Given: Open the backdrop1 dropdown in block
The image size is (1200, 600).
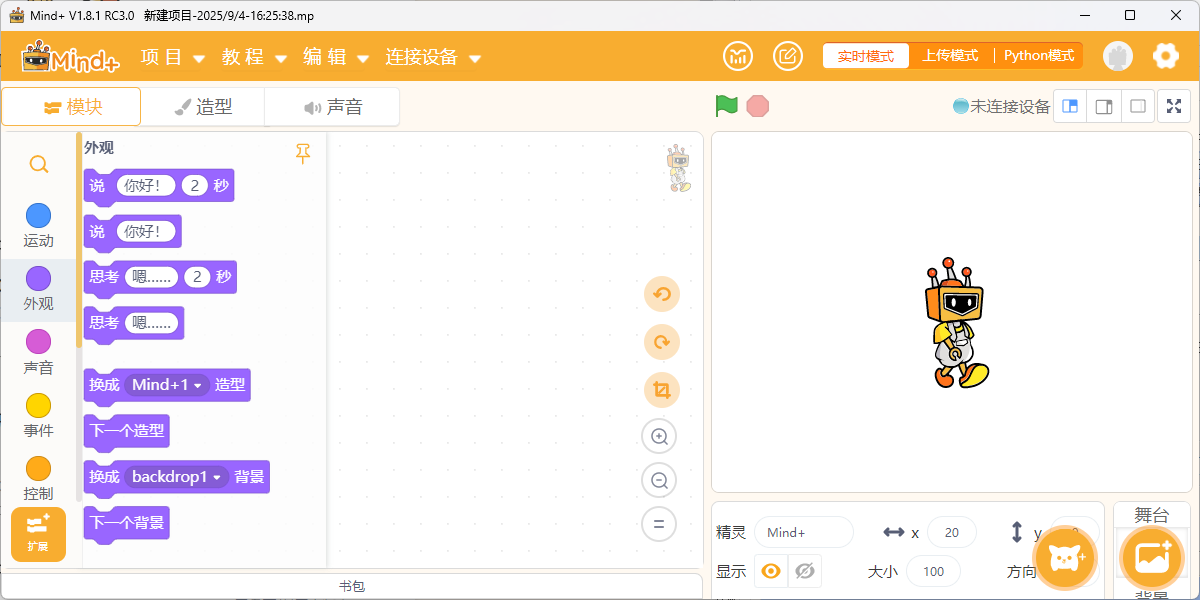Looking at the screenshot, I should pos(176,477).
